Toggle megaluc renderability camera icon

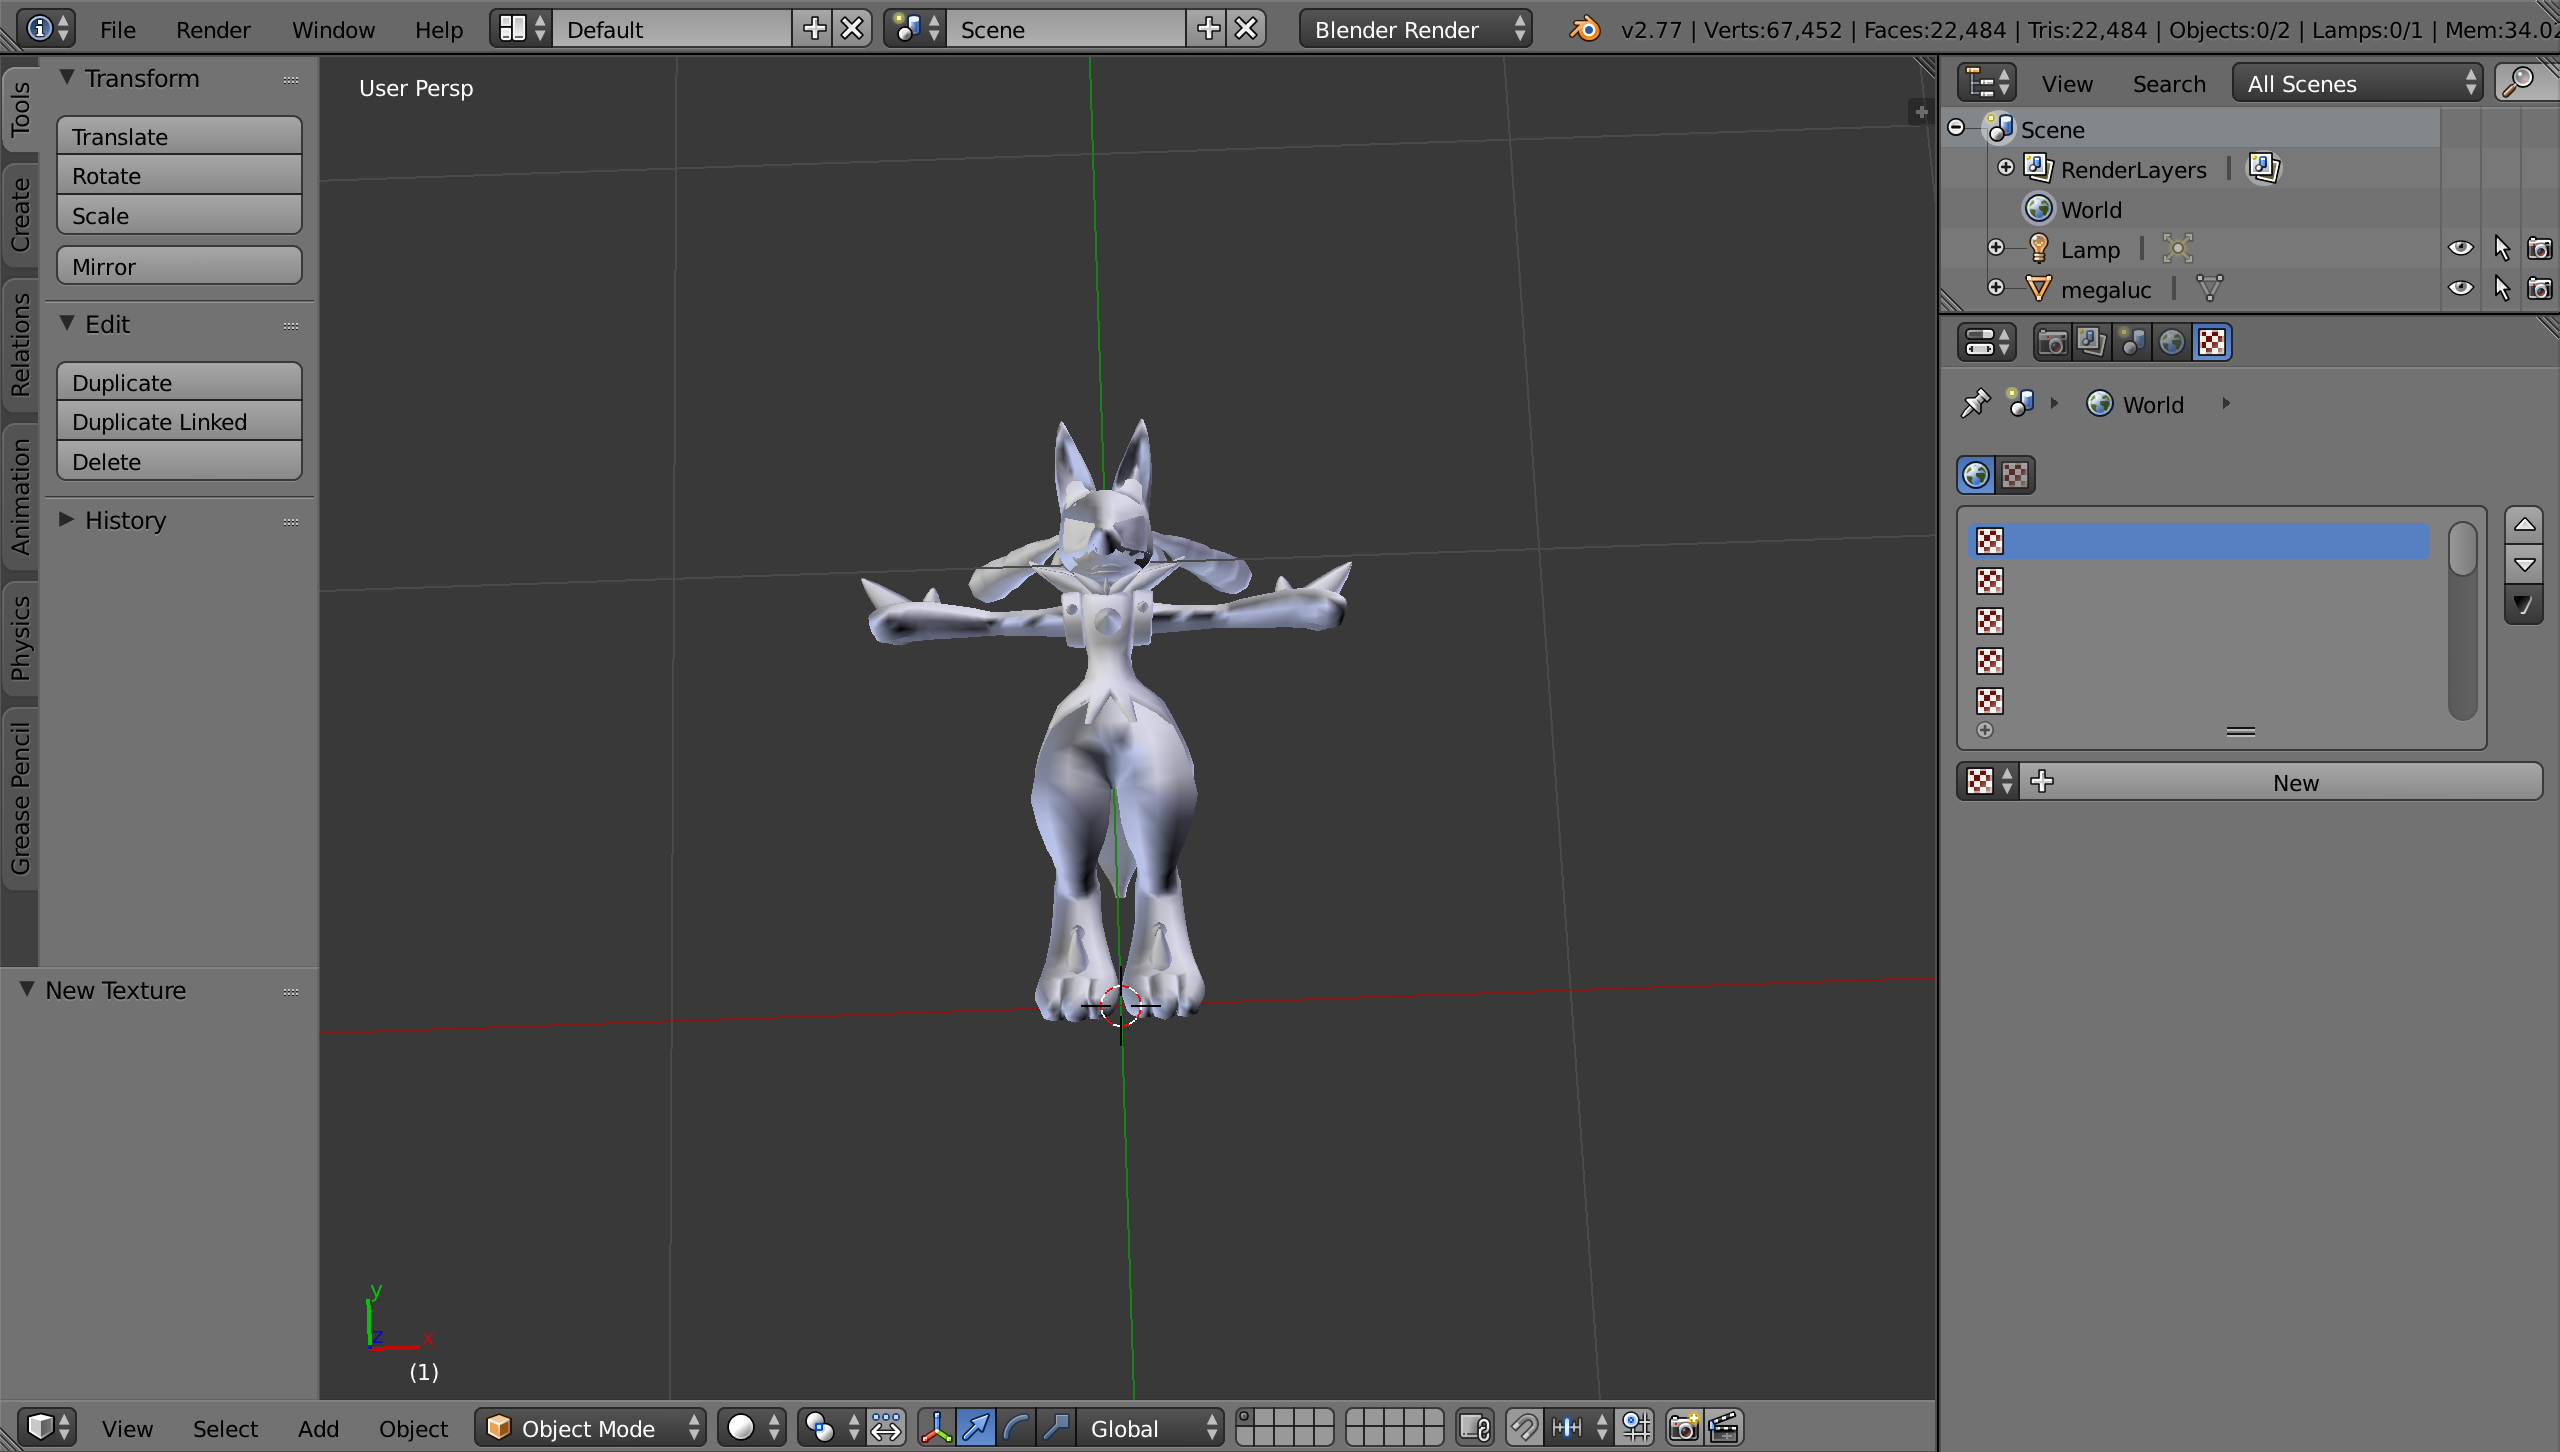[2539, 289]
